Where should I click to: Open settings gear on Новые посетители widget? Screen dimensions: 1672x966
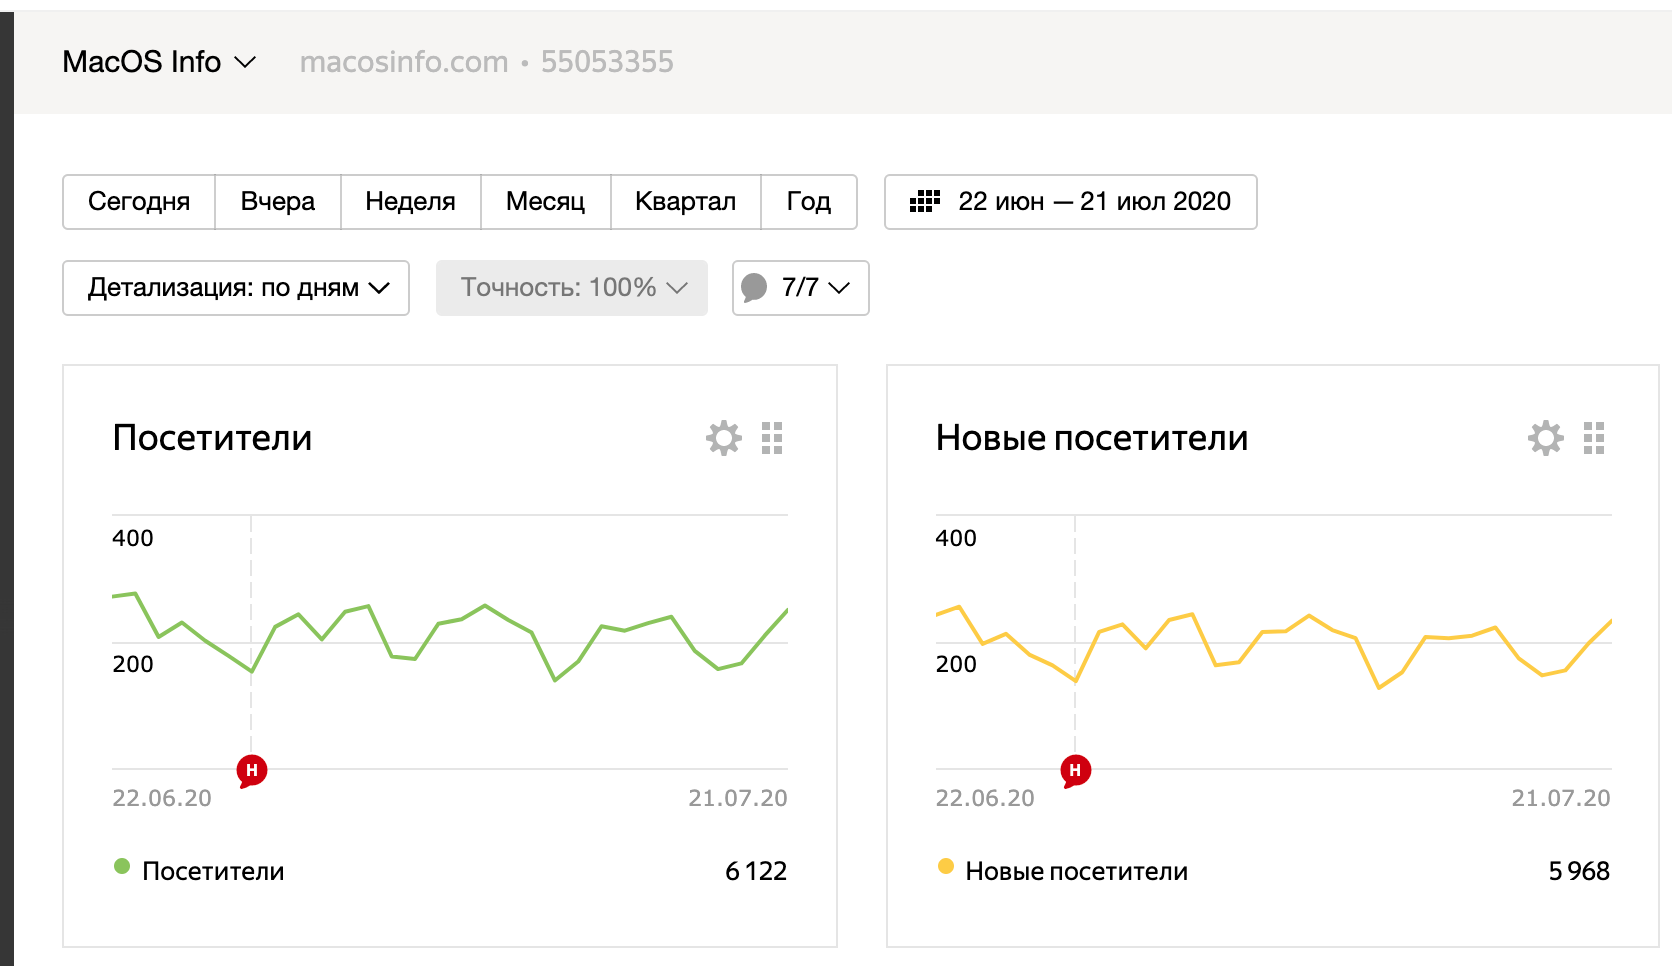click(x=1546, y=438)
